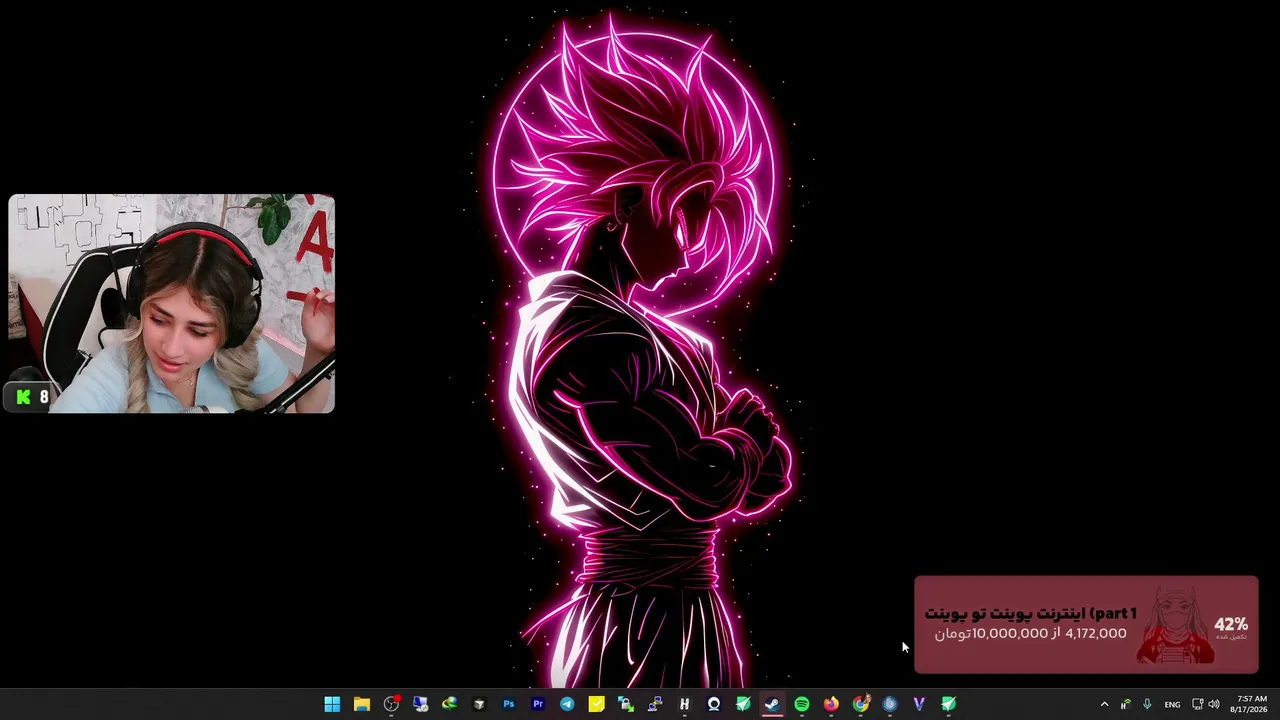Open File Explorer from the taskbar
This screenshot has height=720, width=1280.
click(362, 704)
